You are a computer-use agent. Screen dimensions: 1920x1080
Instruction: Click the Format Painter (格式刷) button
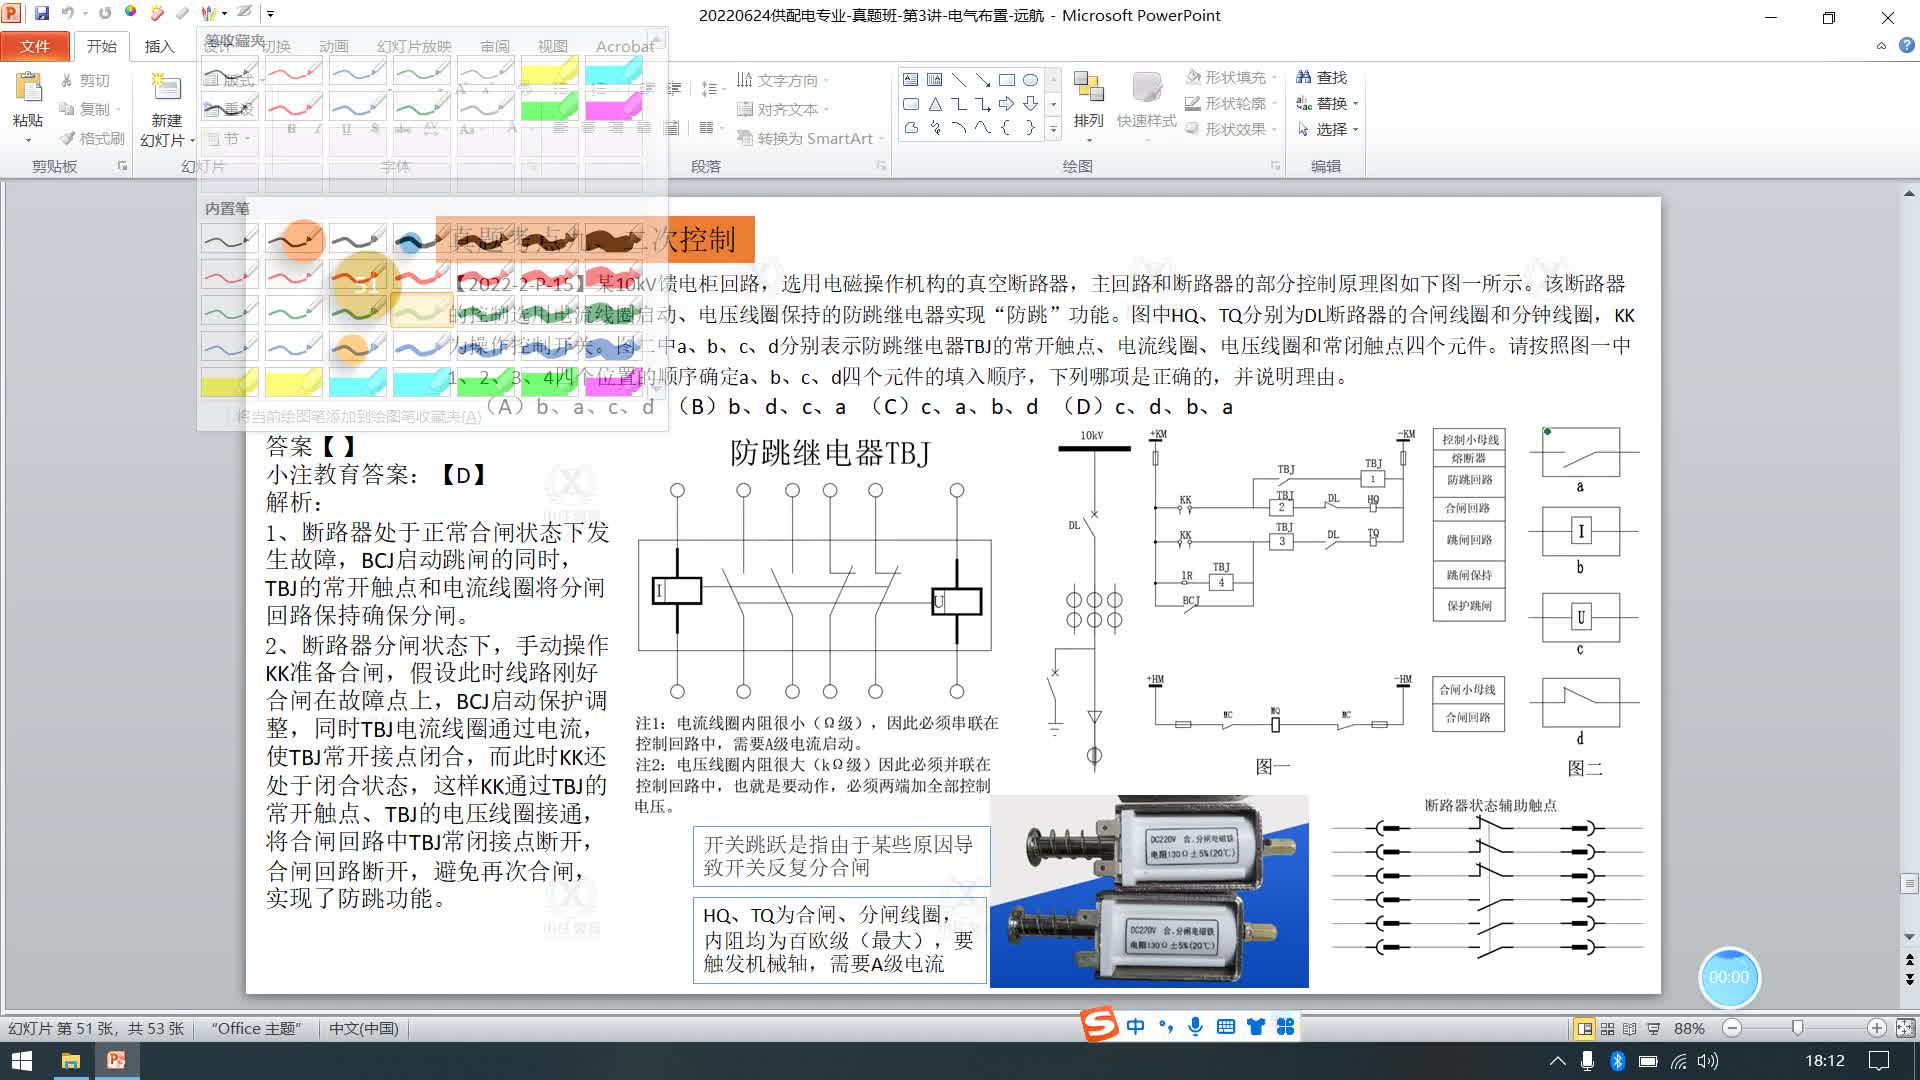pos(91,138)
